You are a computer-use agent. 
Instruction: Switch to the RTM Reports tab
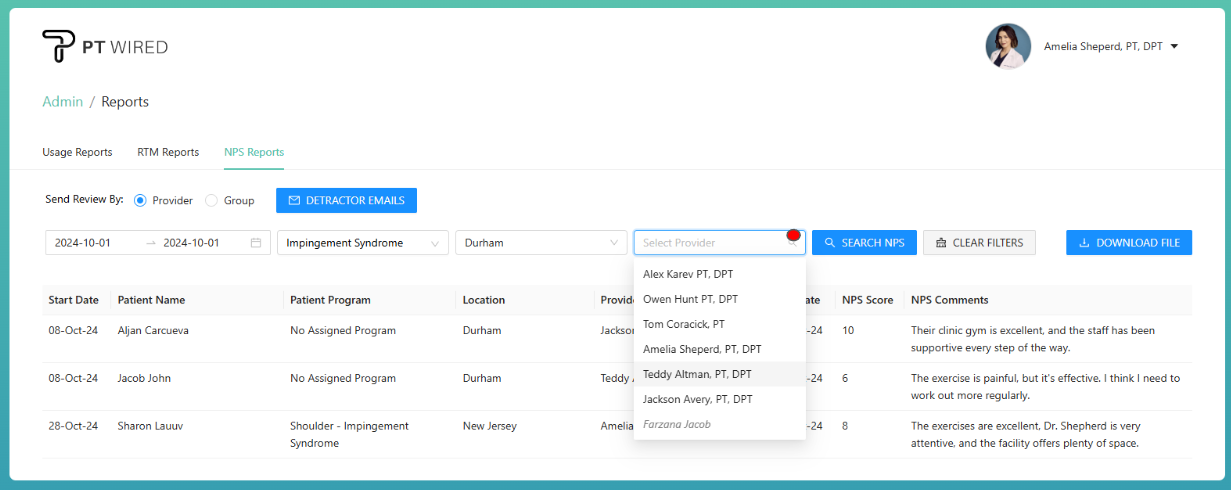pos(168,152)
